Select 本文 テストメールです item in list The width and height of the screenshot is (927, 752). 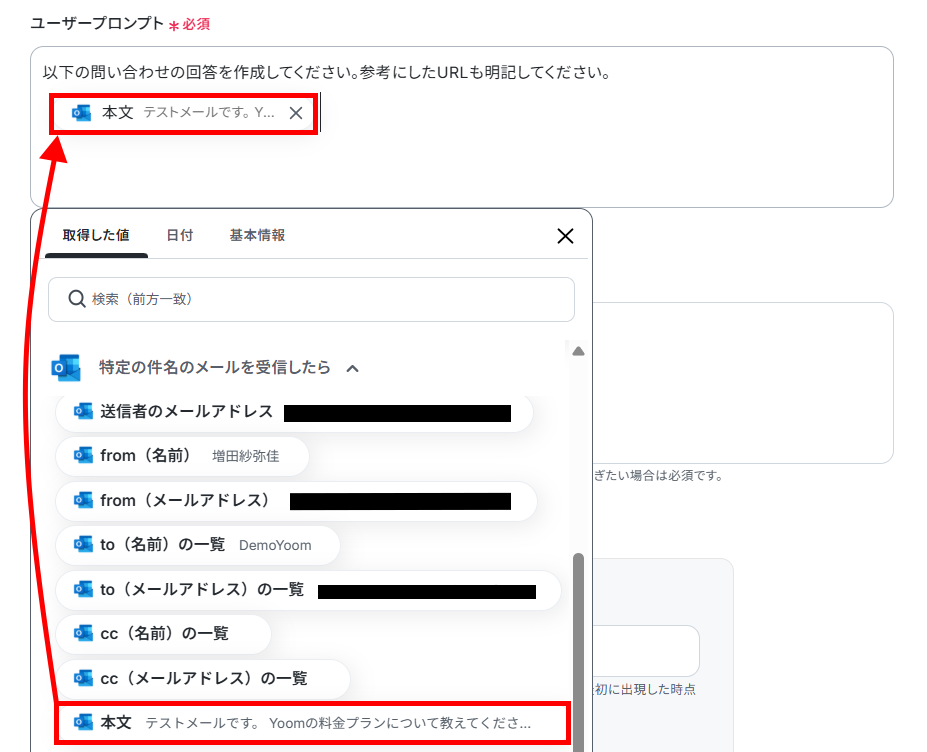coord(312,723)
